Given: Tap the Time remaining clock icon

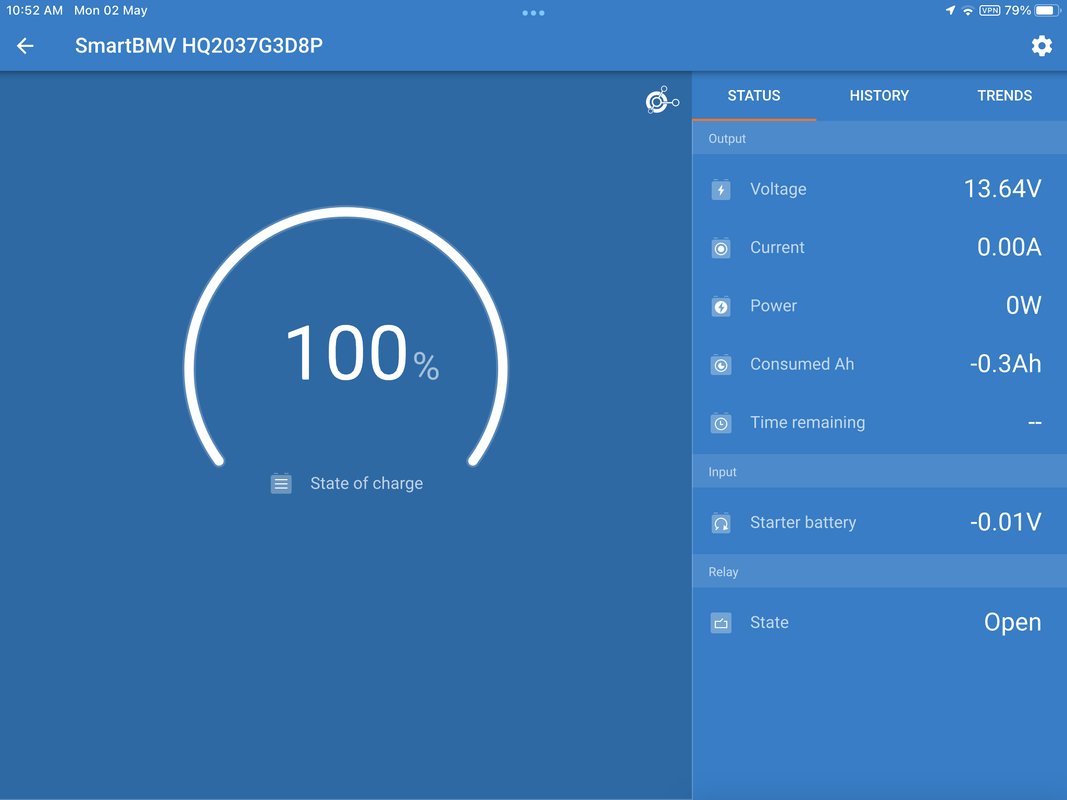Looking at the screenshot, I should 721,423.
